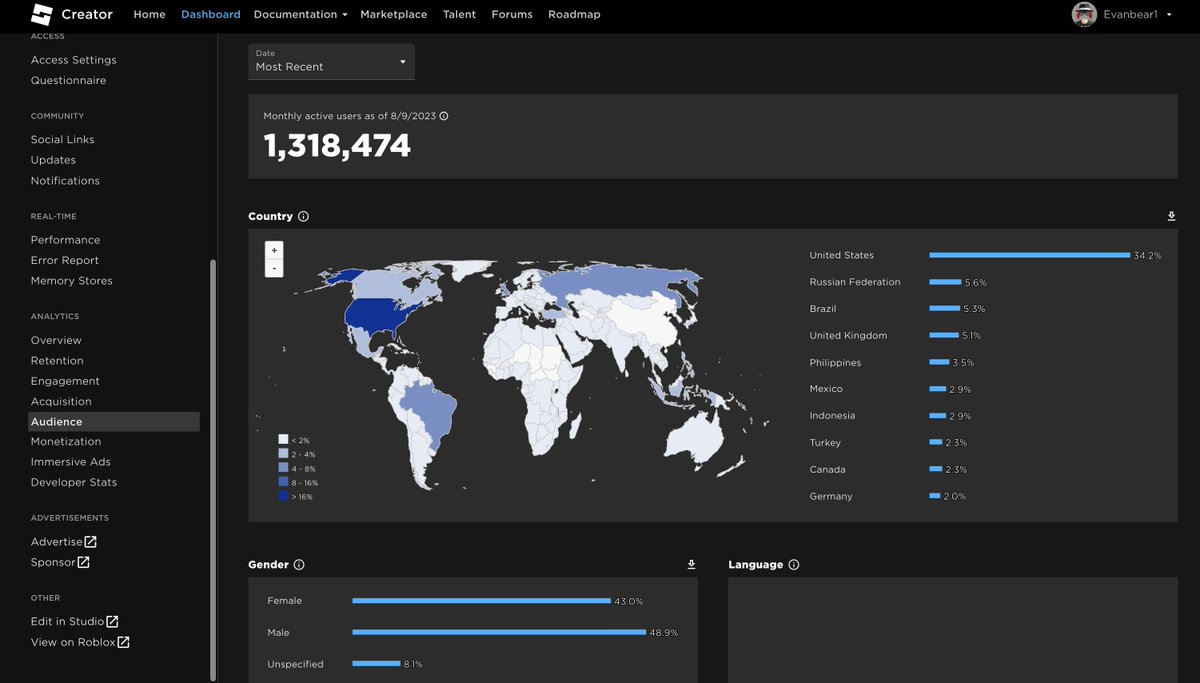The image size is (1200, 683).
Task: Click the monthly active users info icon
Action: (x=444, y=116)
